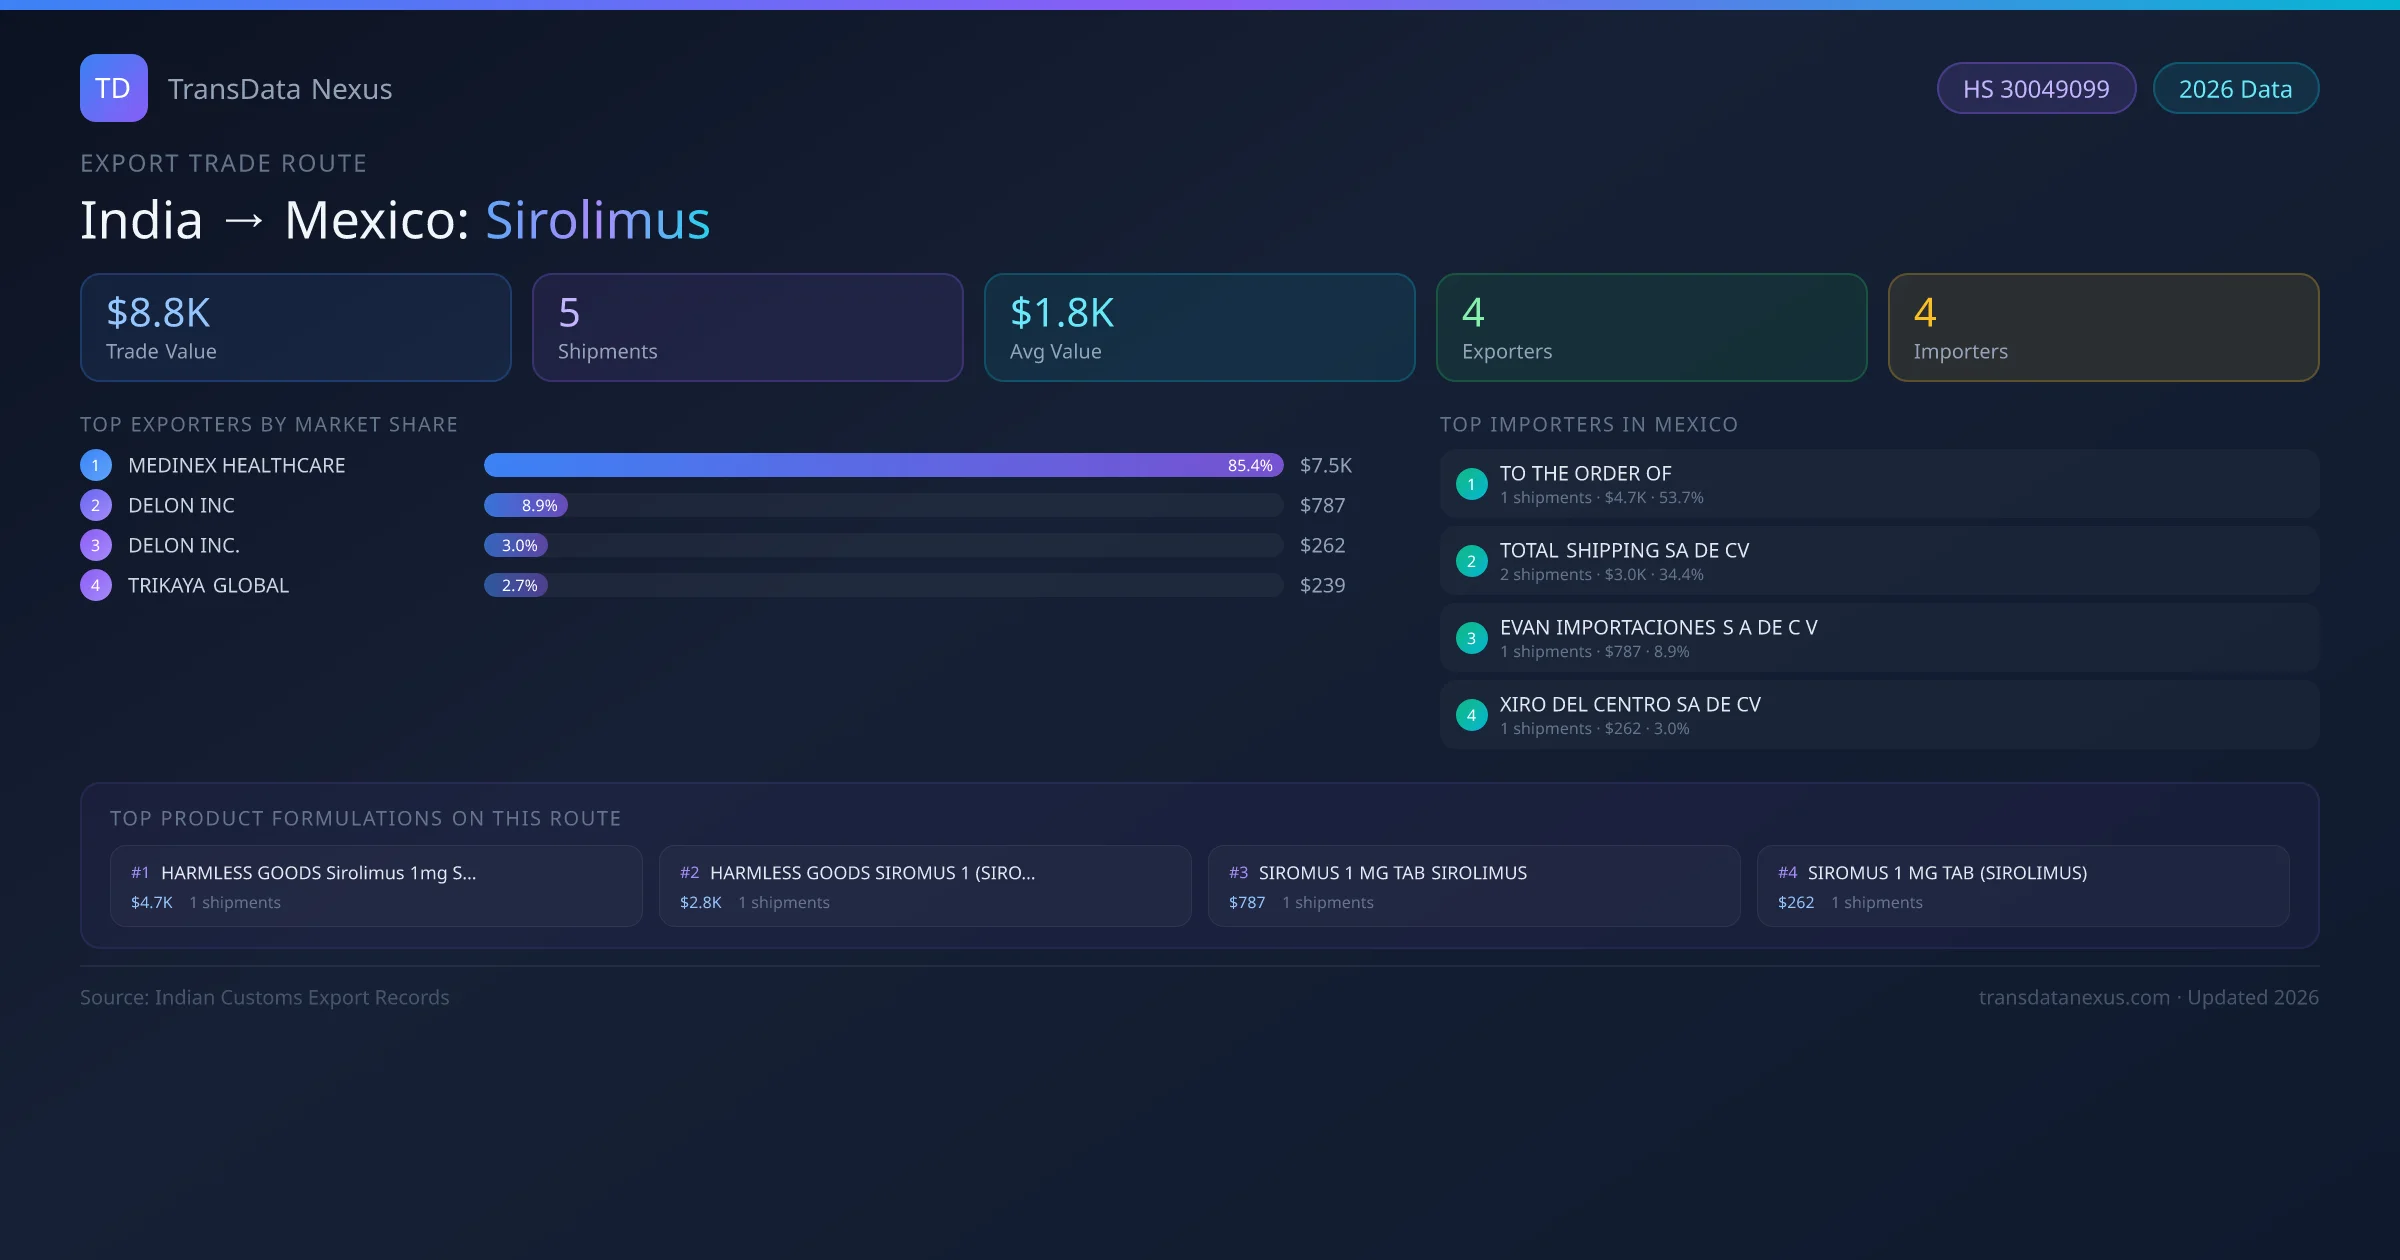2400x1260 pixels.
Task: Click the TransData Nexus brand name
Action: [280, 89]
